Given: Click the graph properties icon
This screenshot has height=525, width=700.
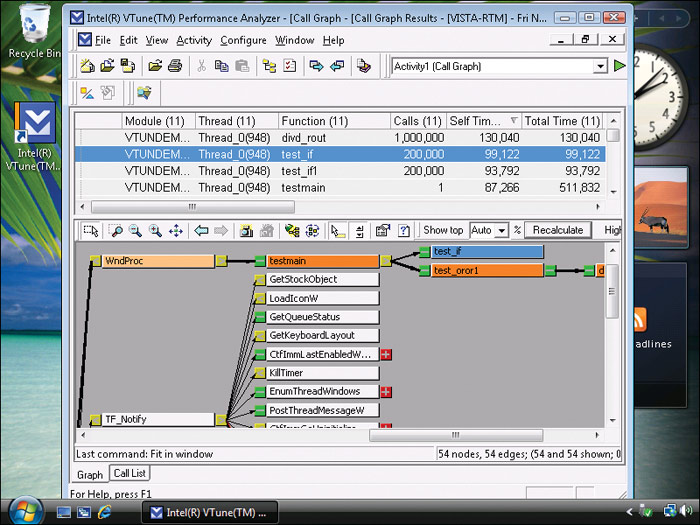Looking at the screenshot, I should [383, 230].
